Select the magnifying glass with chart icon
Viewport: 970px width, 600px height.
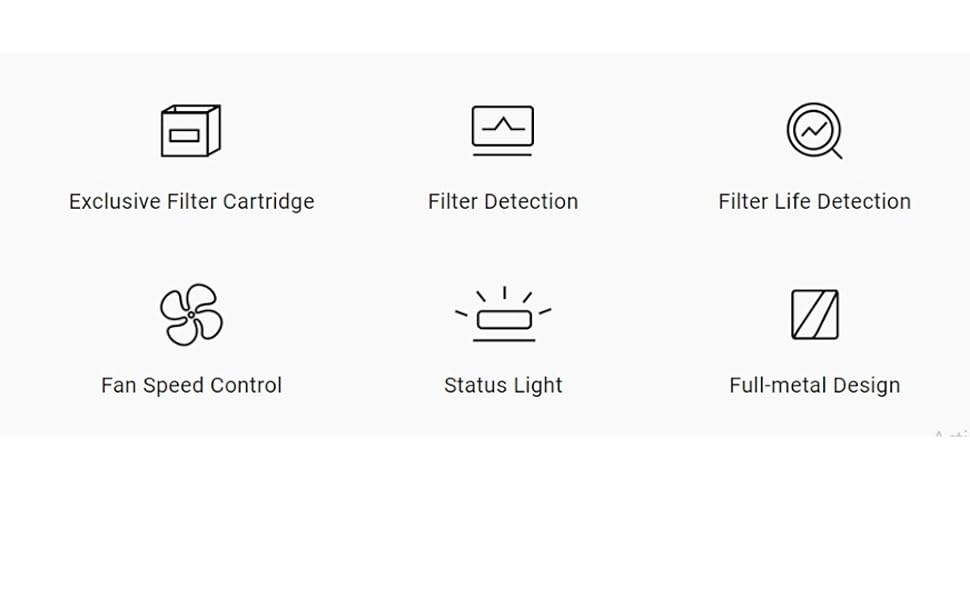pyautogui.click(x=814, y=131)
